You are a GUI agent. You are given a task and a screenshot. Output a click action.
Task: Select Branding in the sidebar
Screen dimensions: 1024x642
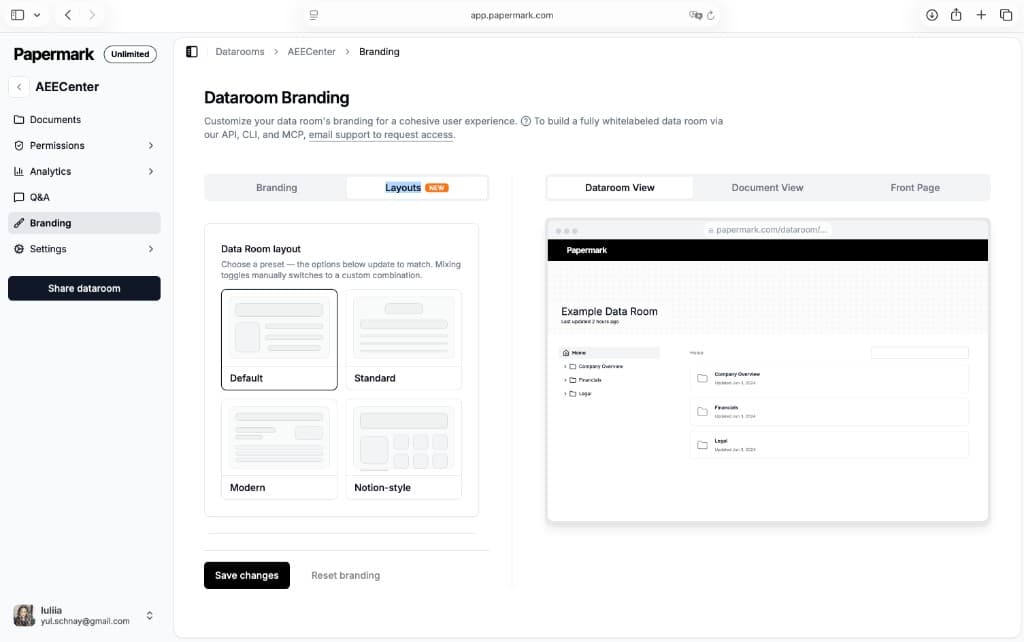84,223
